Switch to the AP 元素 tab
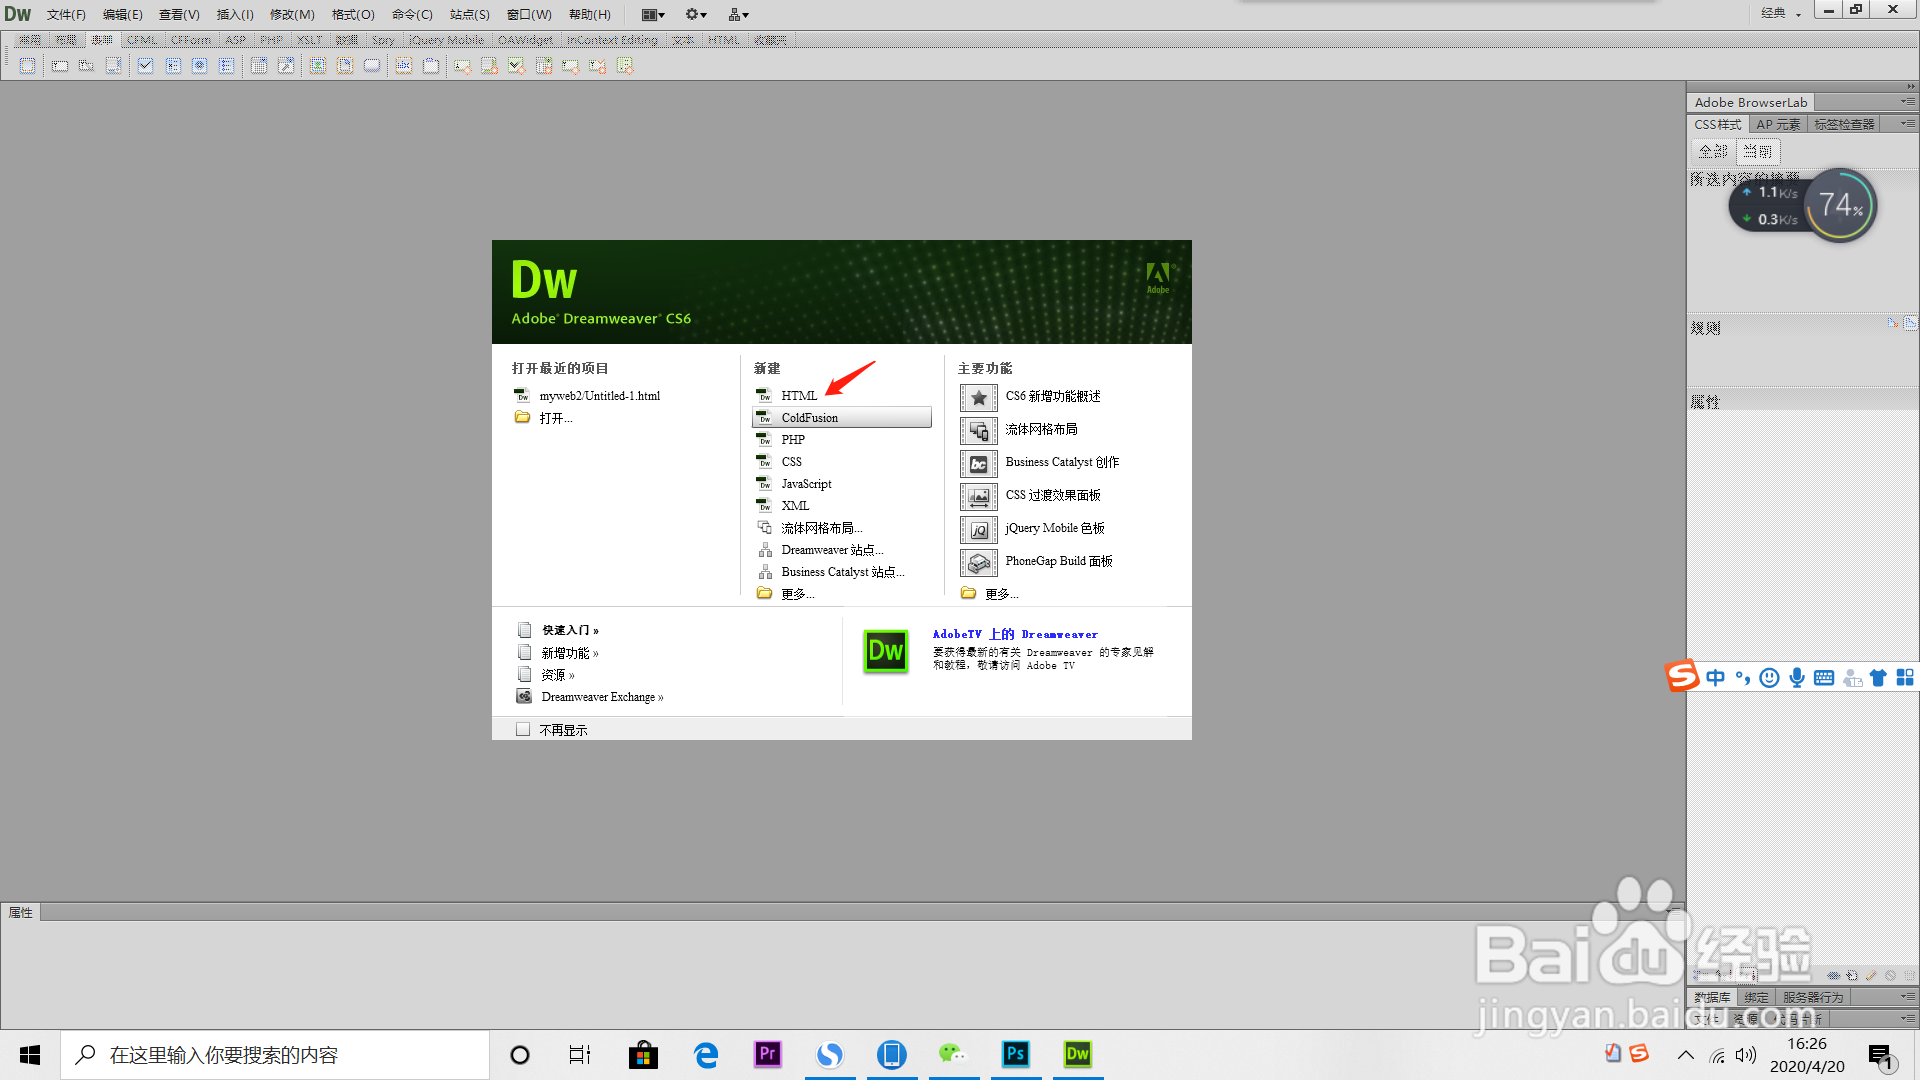This screenshot has width=1920, height=1080. 1778,124
